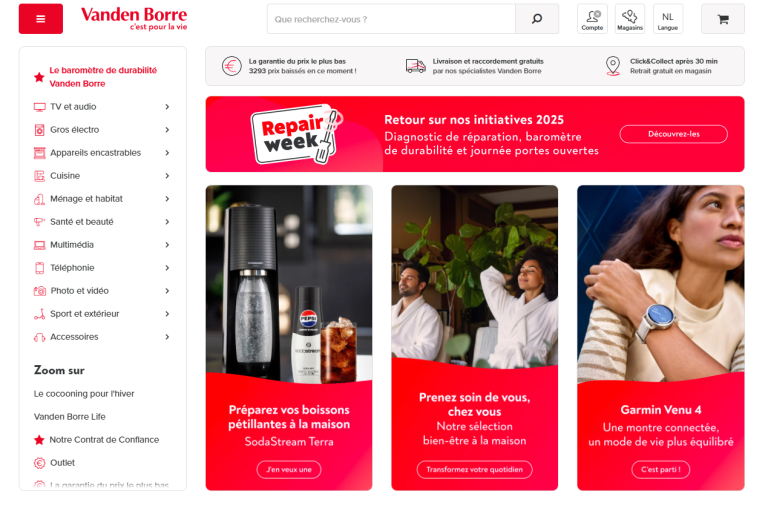
Task: Click the delivery truck icon
Action: click(x=415, y=66)
